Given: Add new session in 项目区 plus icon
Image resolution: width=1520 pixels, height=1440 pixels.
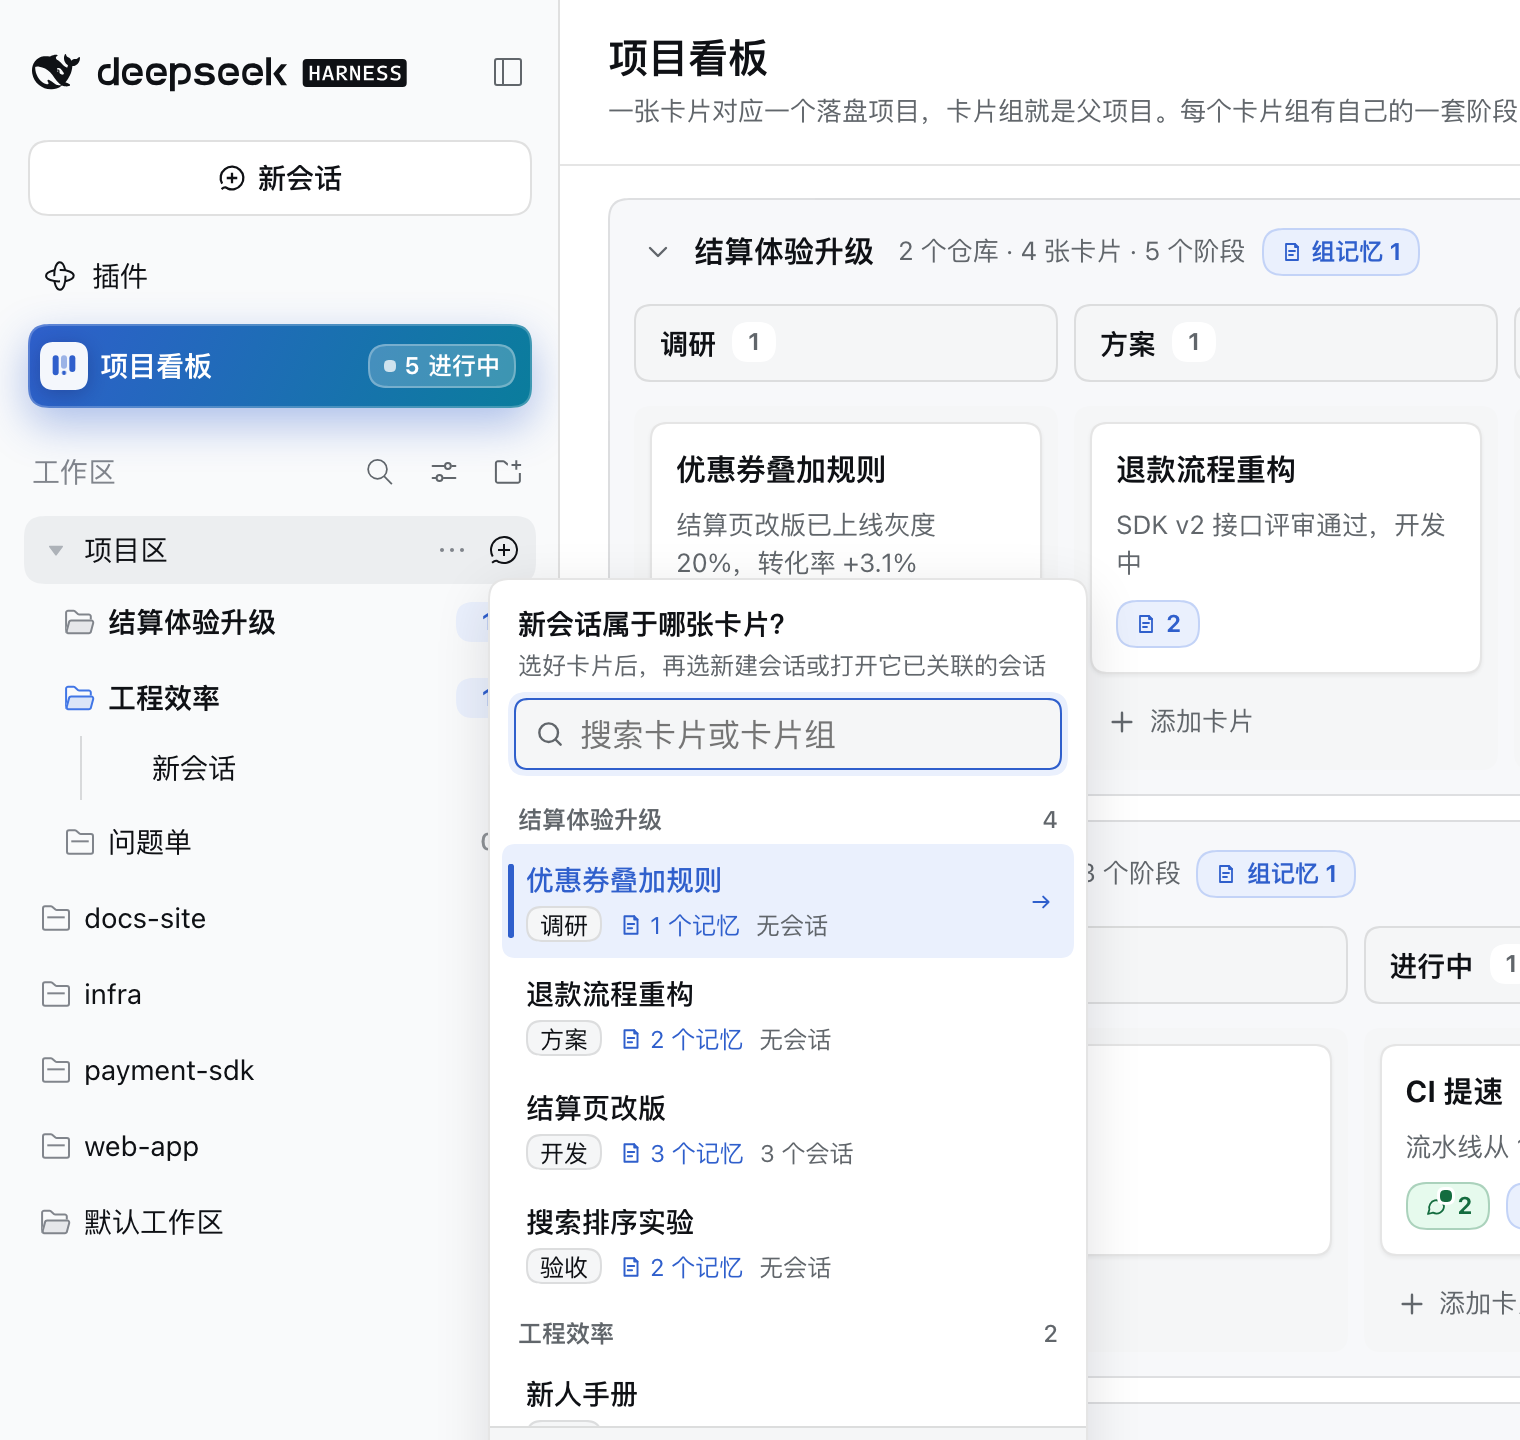Looking at the screenshot, I should [504, 550].
